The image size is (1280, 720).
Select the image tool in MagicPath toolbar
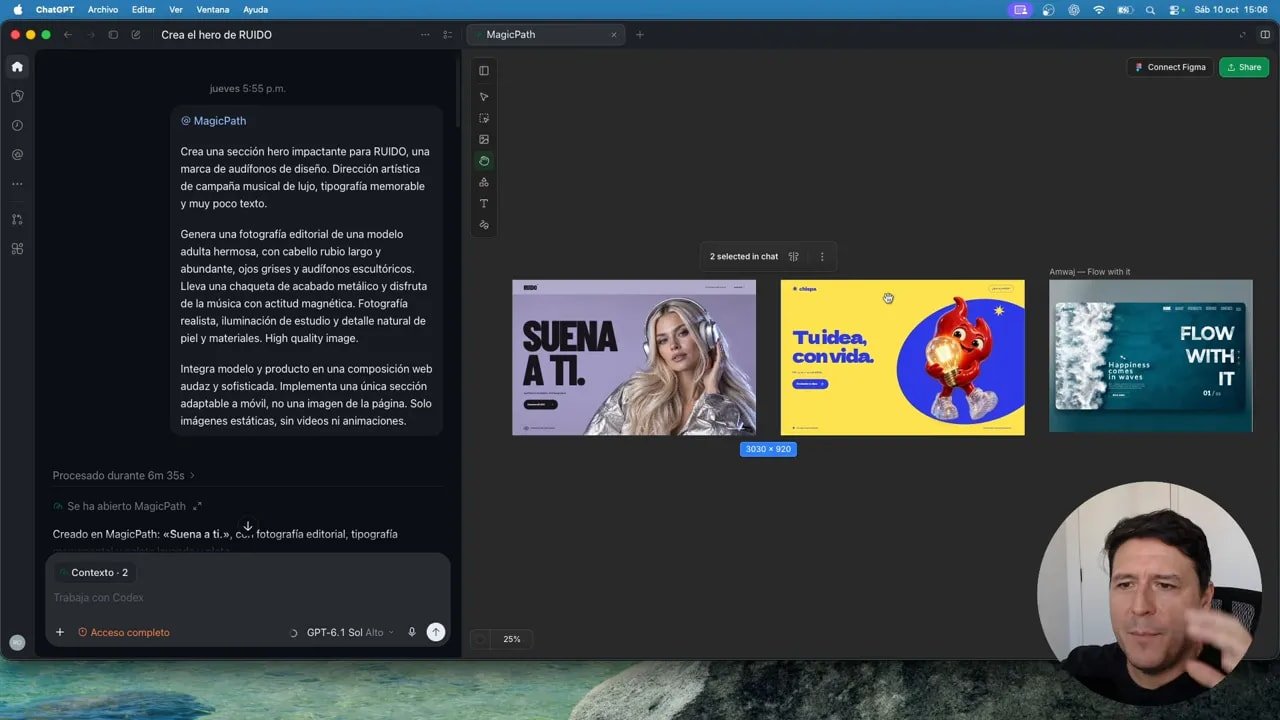point(484,140)
